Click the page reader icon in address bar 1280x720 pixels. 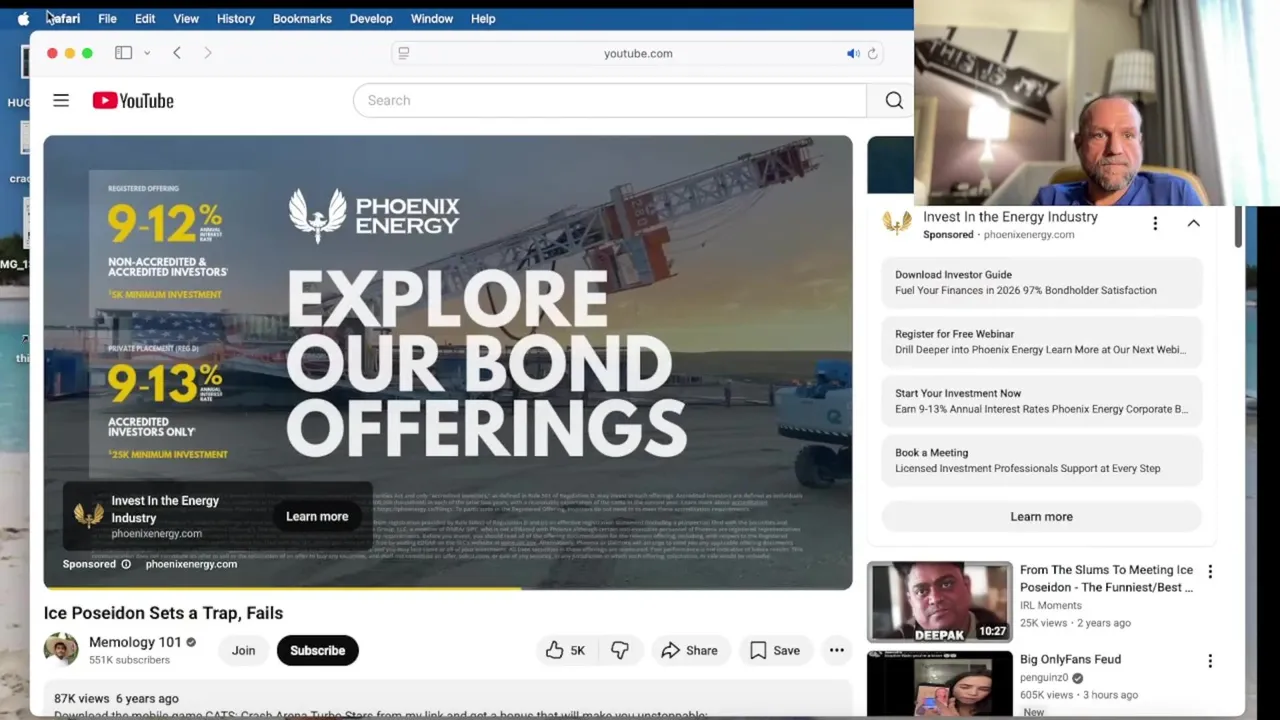[404, 53]
